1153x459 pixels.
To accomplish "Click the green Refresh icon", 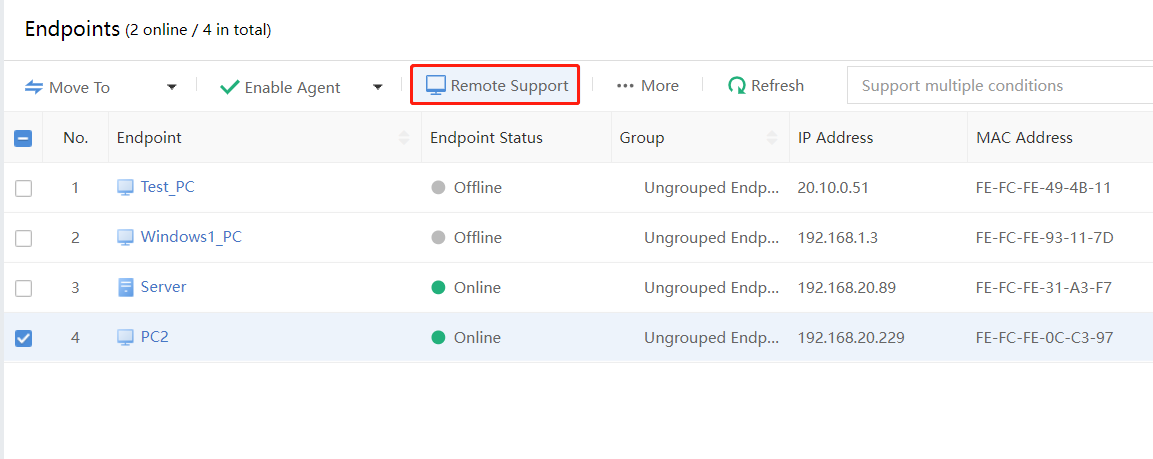I will tap(737, 86).
